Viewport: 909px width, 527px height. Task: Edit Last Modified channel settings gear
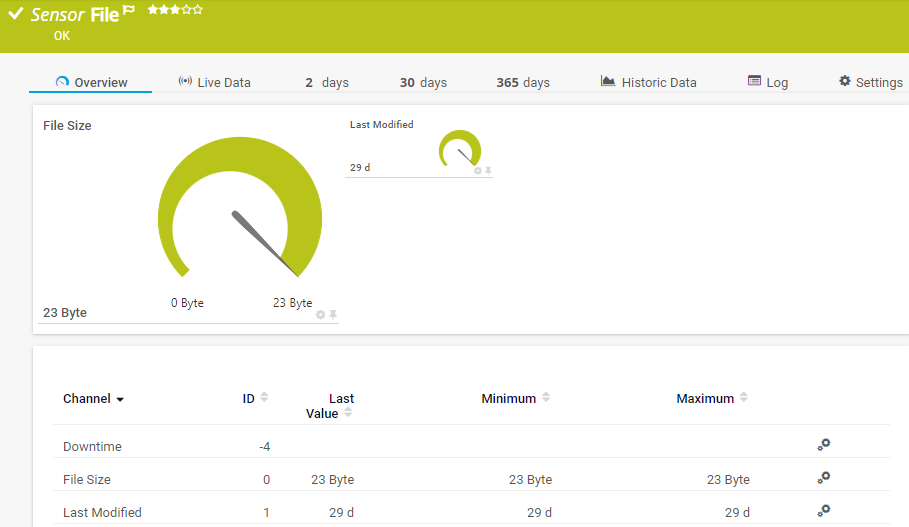(824, 511)
